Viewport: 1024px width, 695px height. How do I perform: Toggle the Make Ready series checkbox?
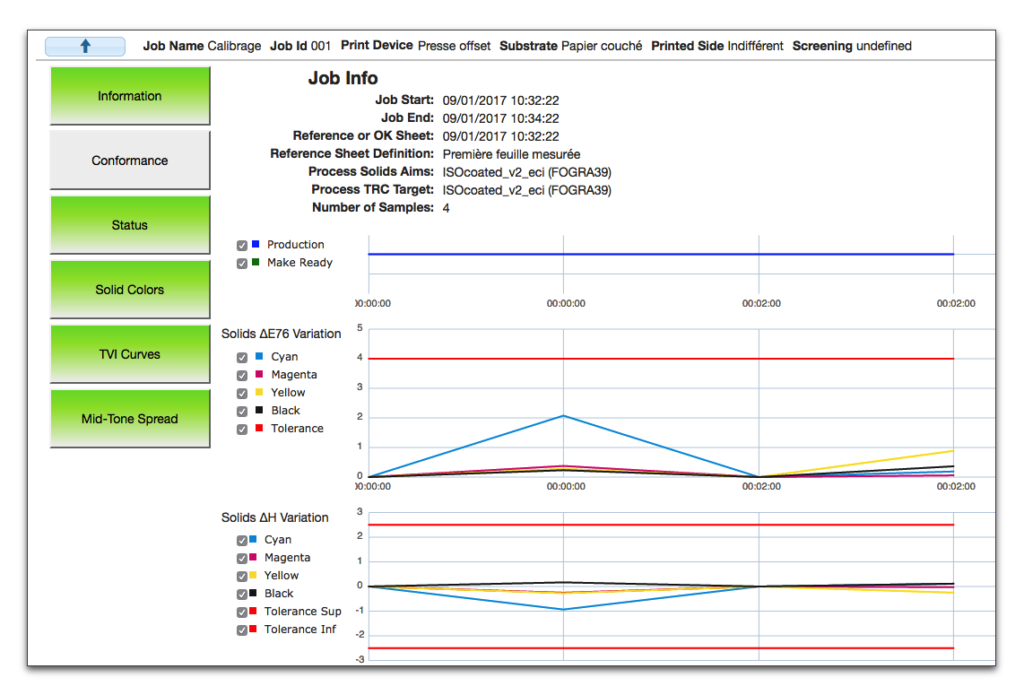242,263
